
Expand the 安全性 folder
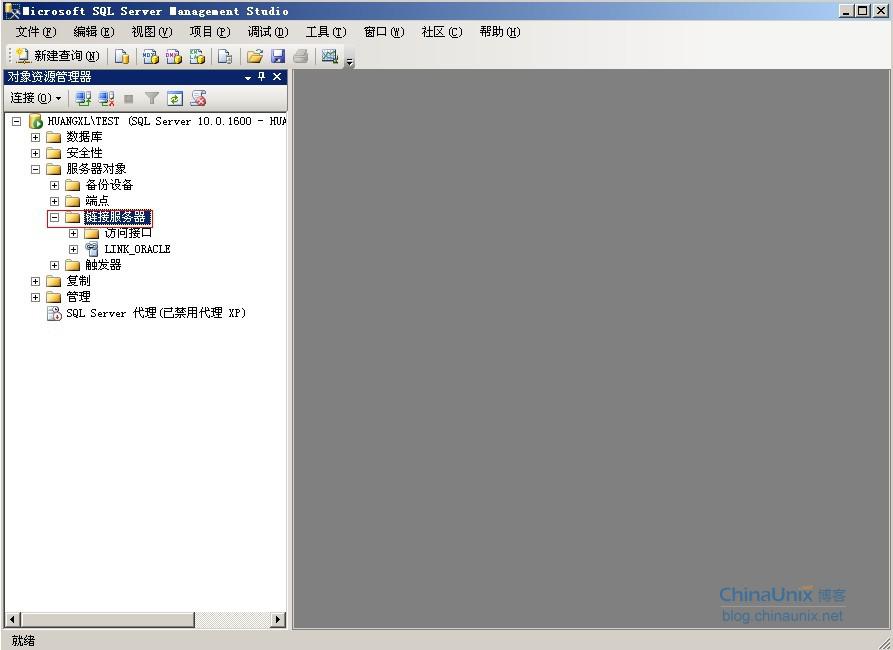pos(35,153)
